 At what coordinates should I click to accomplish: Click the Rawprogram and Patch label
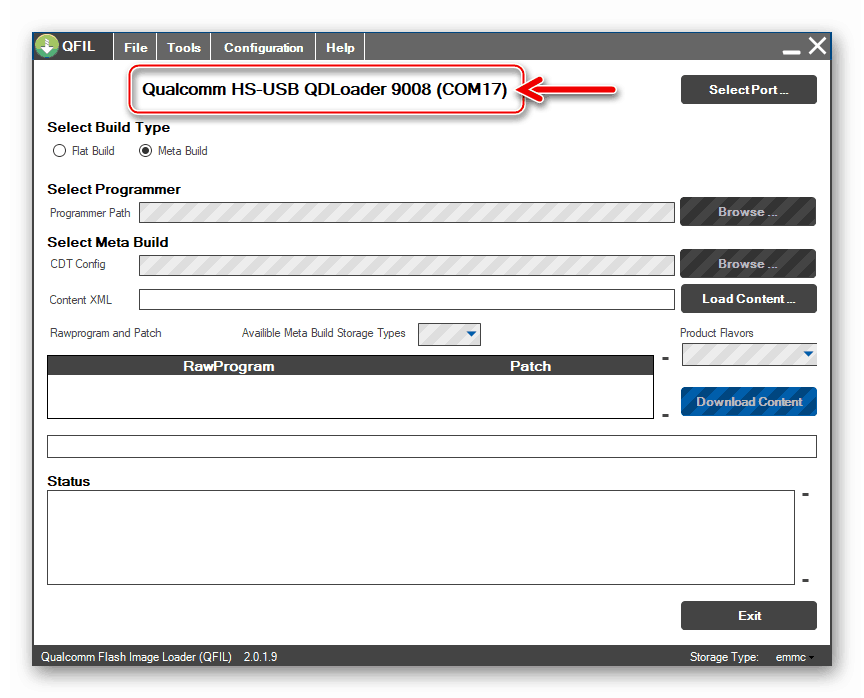point(106,333)
